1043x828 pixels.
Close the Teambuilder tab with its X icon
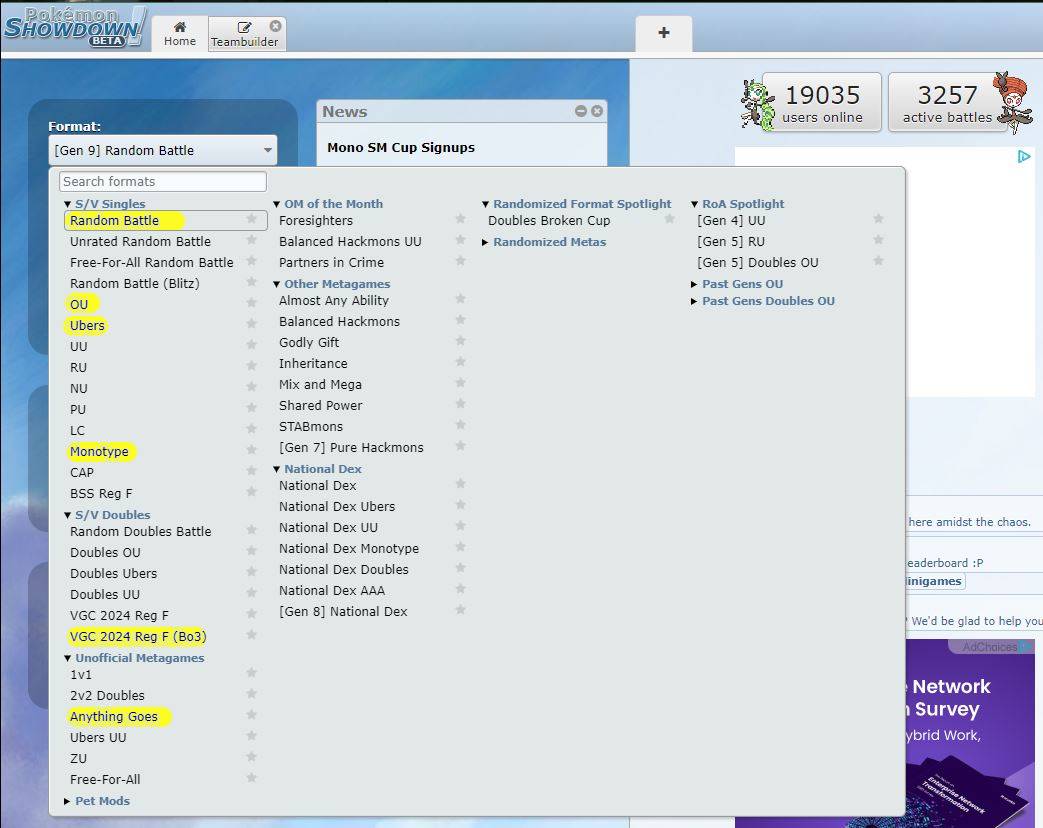[275, 26]
